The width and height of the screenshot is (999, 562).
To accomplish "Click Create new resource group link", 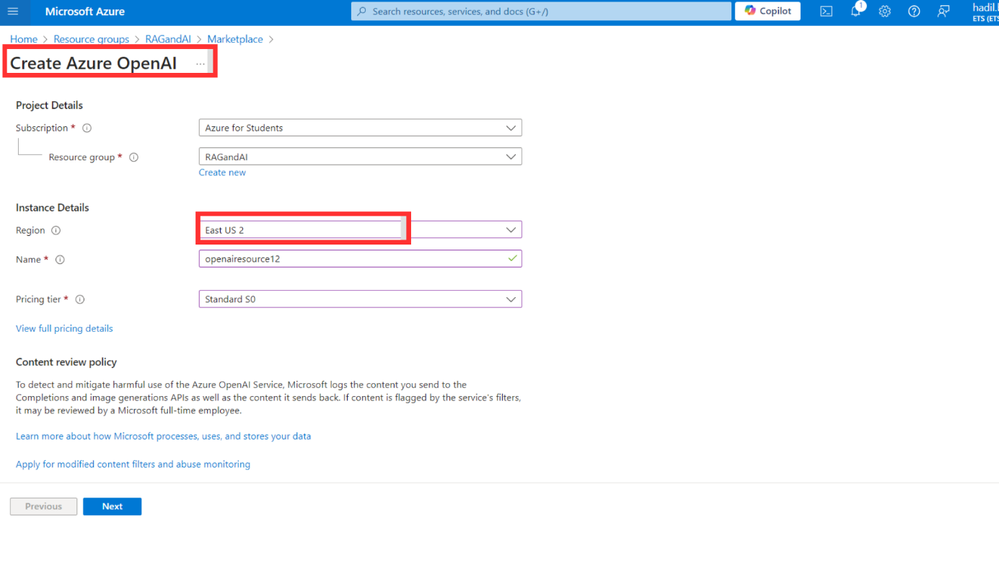I will pyautogui.click(x=222, y=173).
